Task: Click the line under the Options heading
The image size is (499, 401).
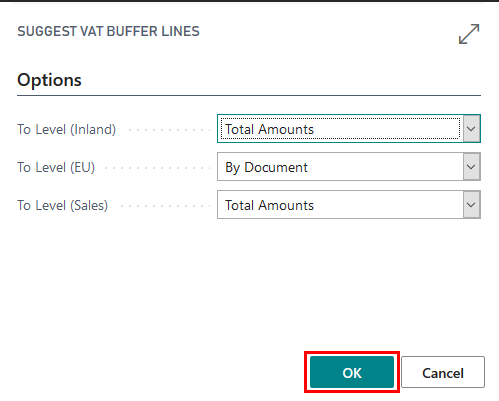Action: (249, 96)
